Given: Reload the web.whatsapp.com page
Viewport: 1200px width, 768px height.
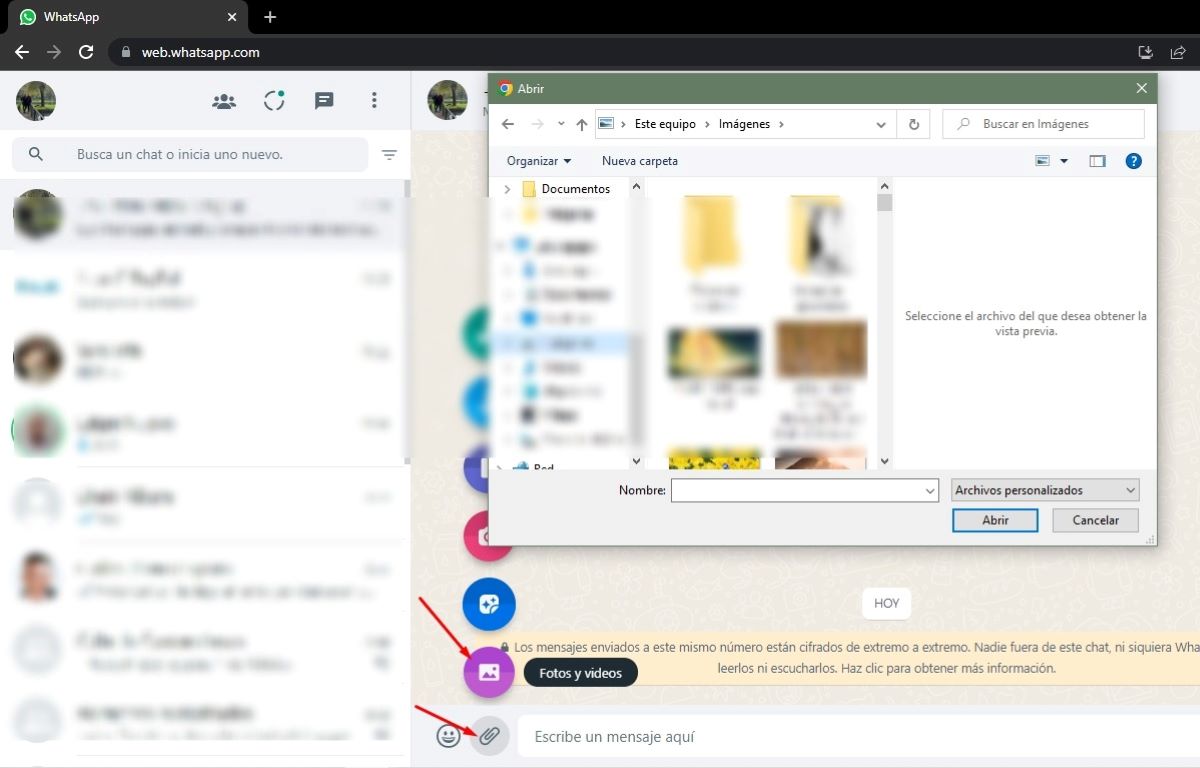Looking at the screenshot, I should click(86, 52).
